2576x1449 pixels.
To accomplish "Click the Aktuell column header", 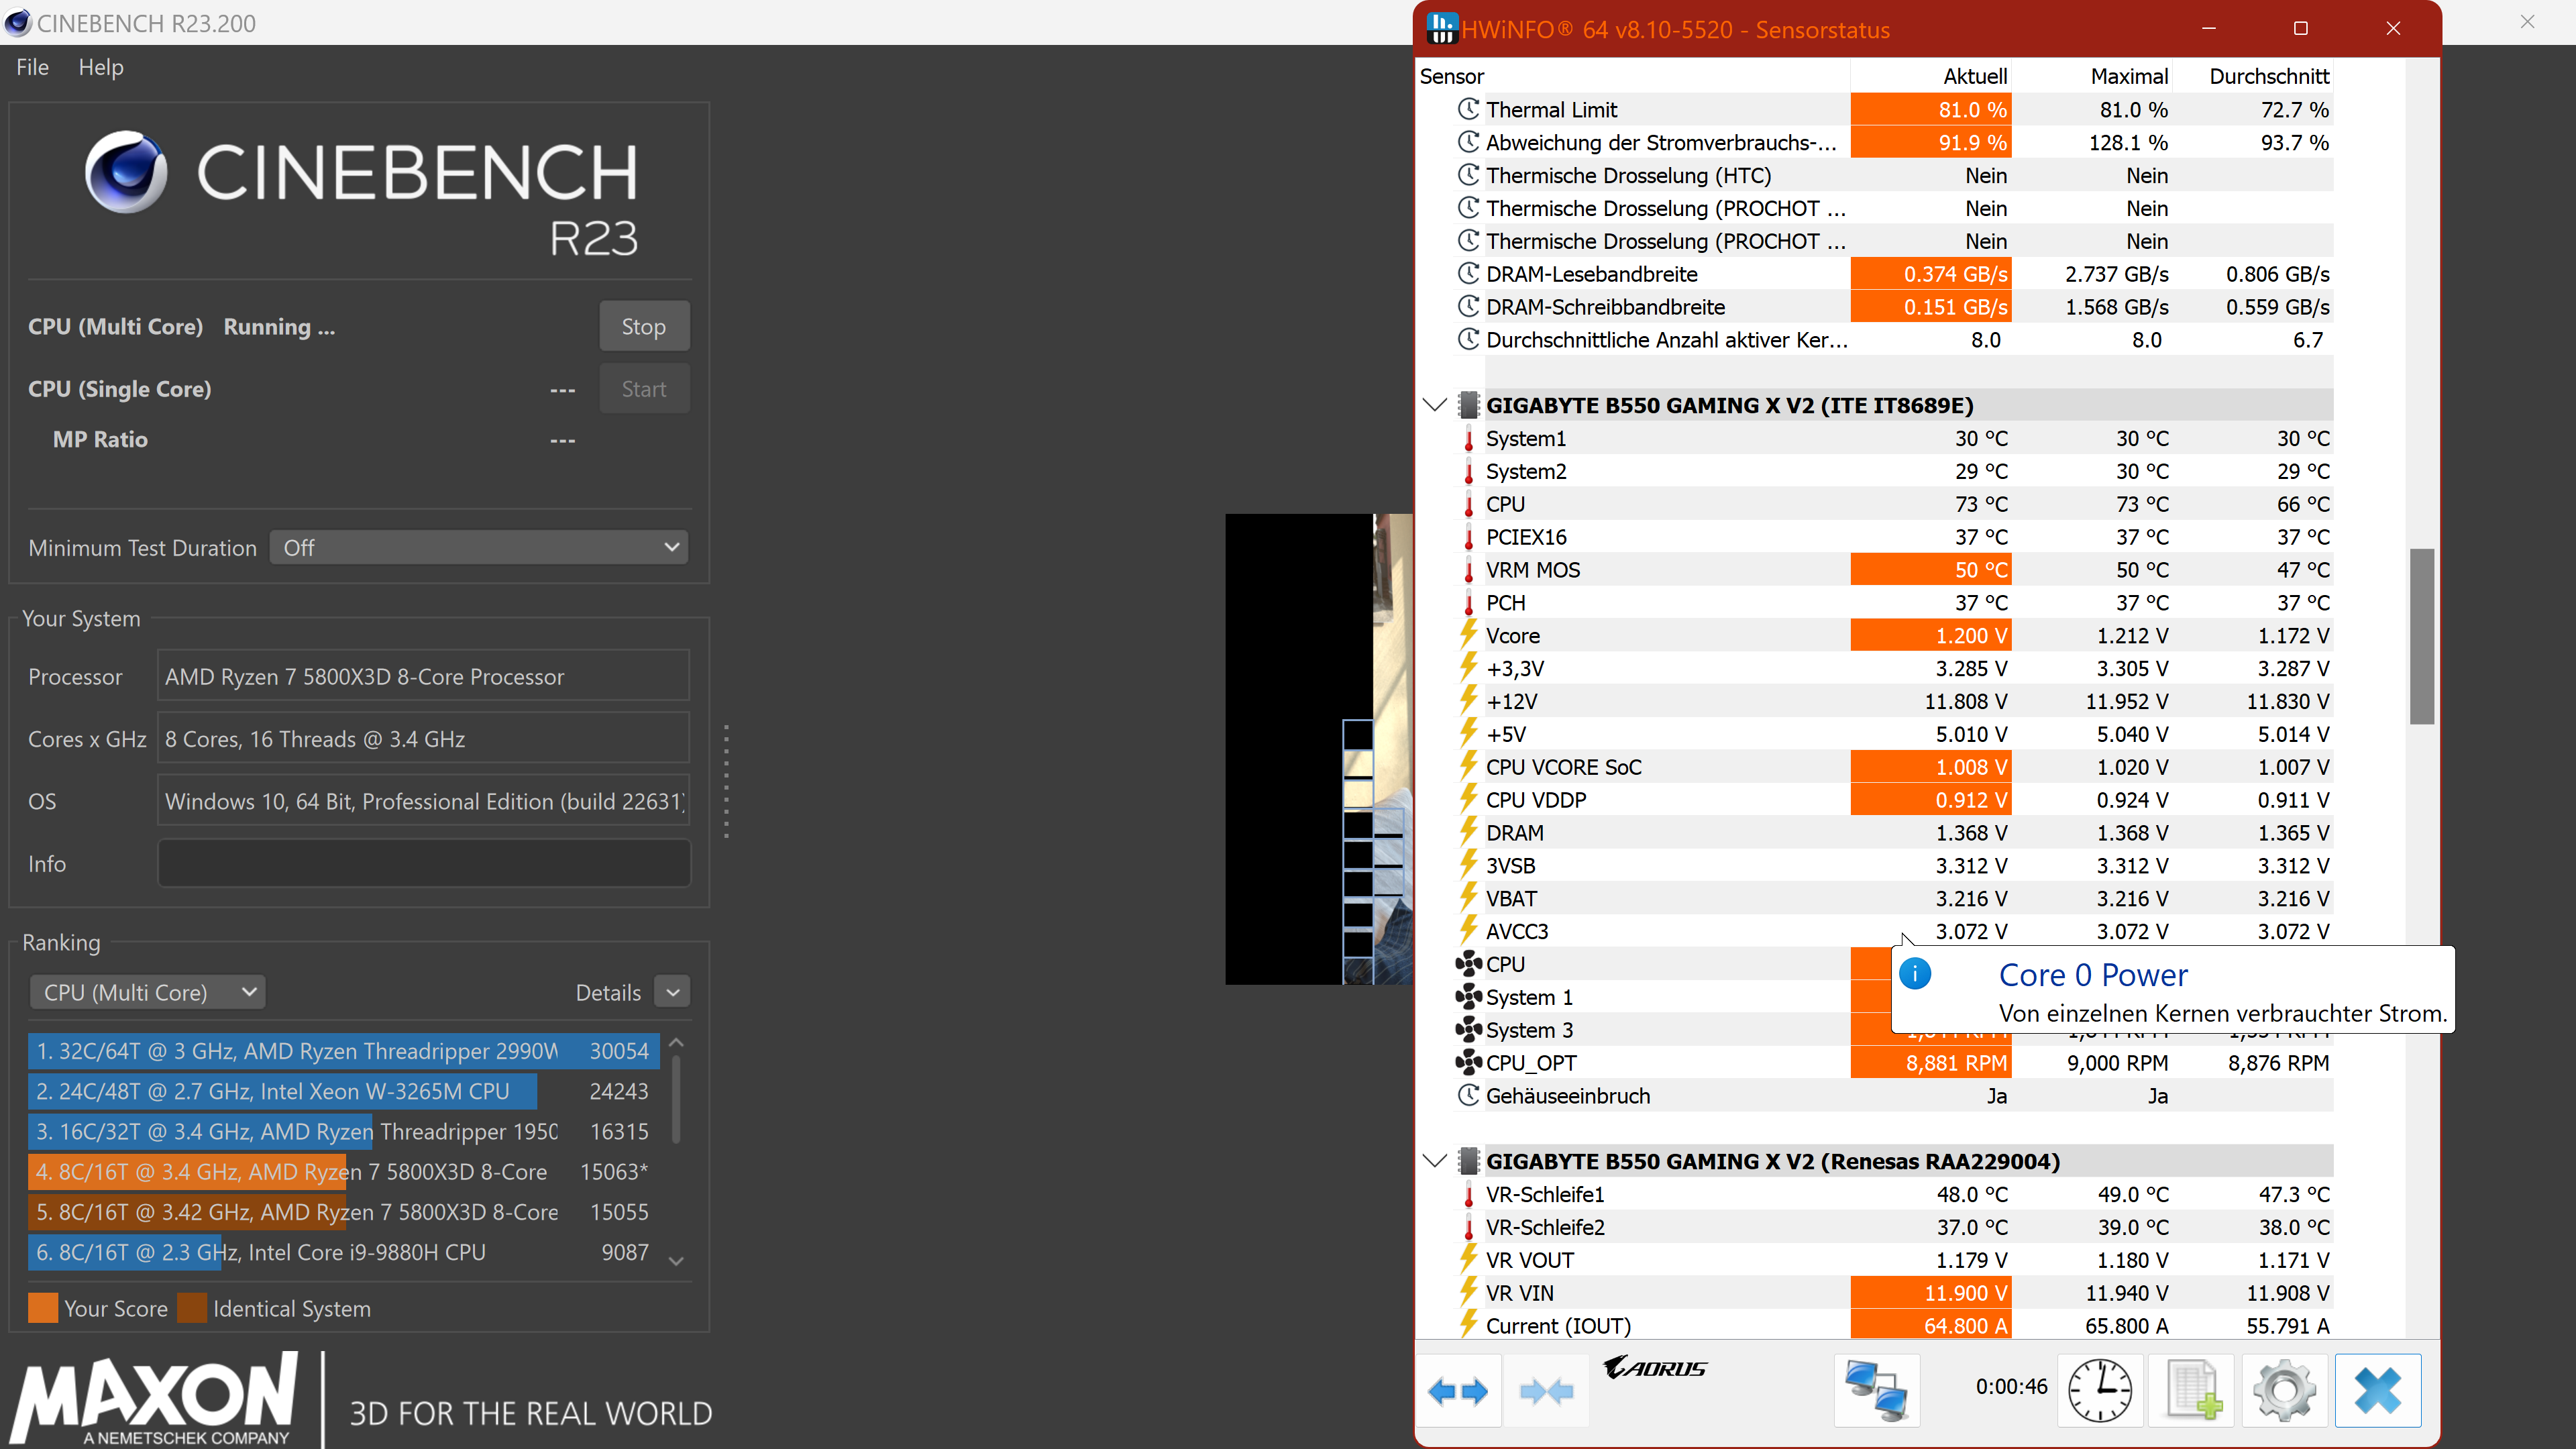I will (1931, 76).
